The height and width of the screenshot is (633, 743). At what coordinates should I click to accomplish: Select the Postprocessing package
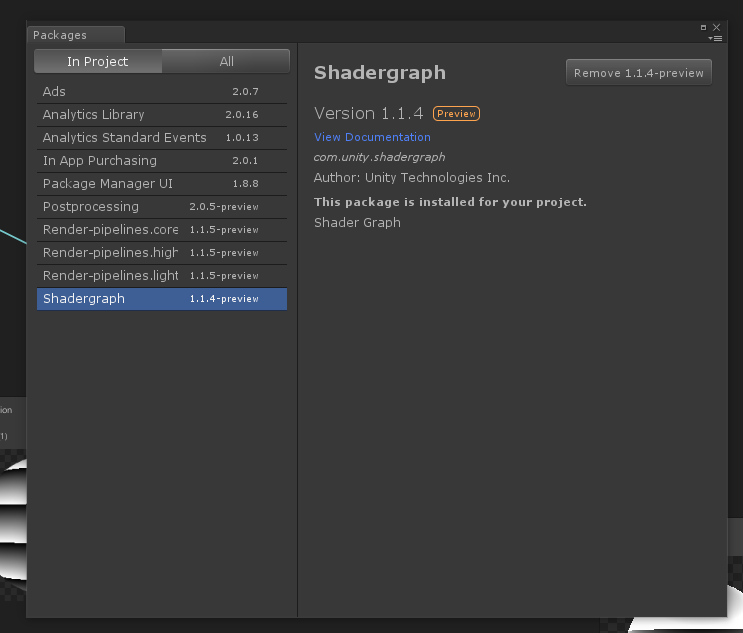click(162, 207)
